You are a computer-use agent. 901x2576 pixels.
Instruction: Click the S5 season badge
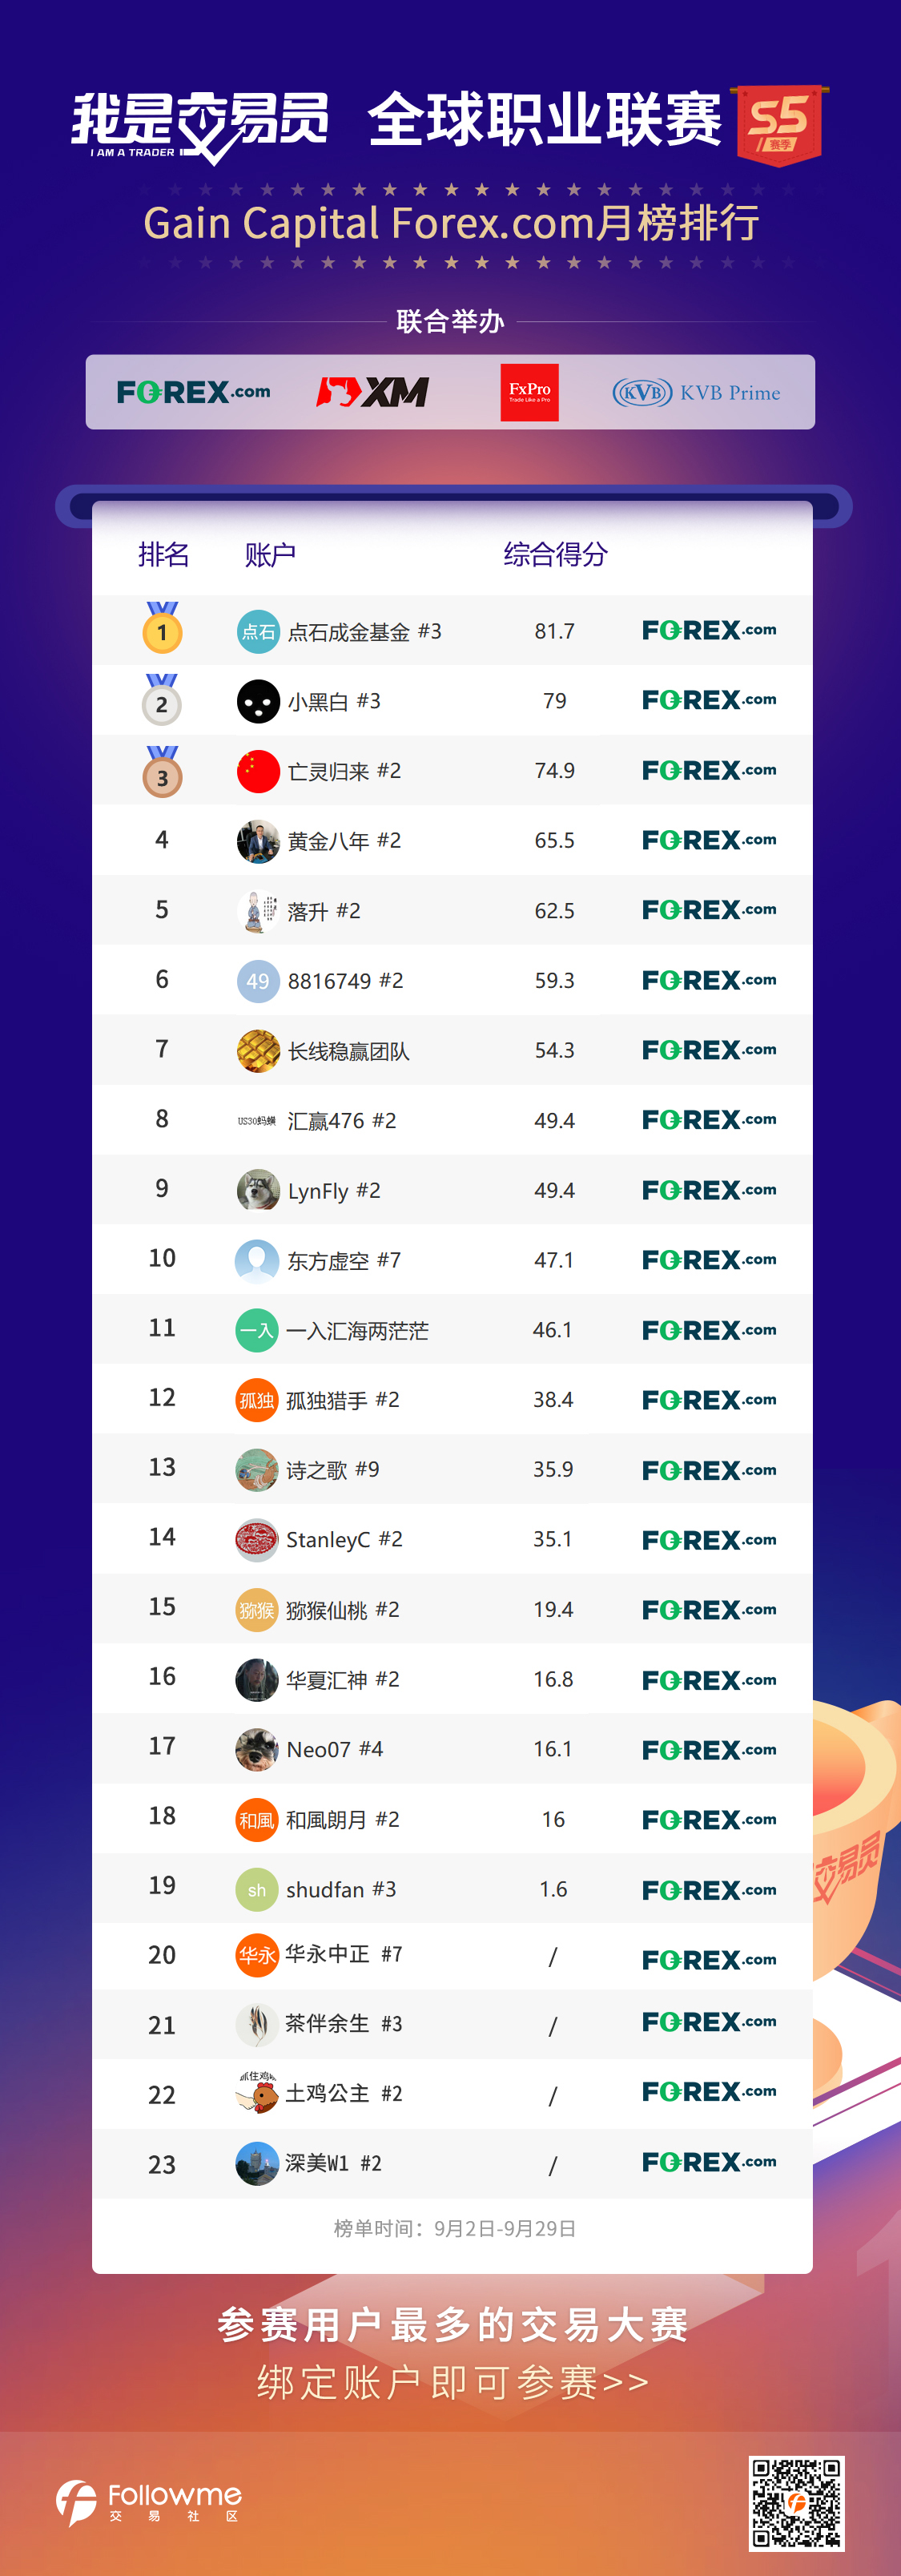tap(780, 125)
